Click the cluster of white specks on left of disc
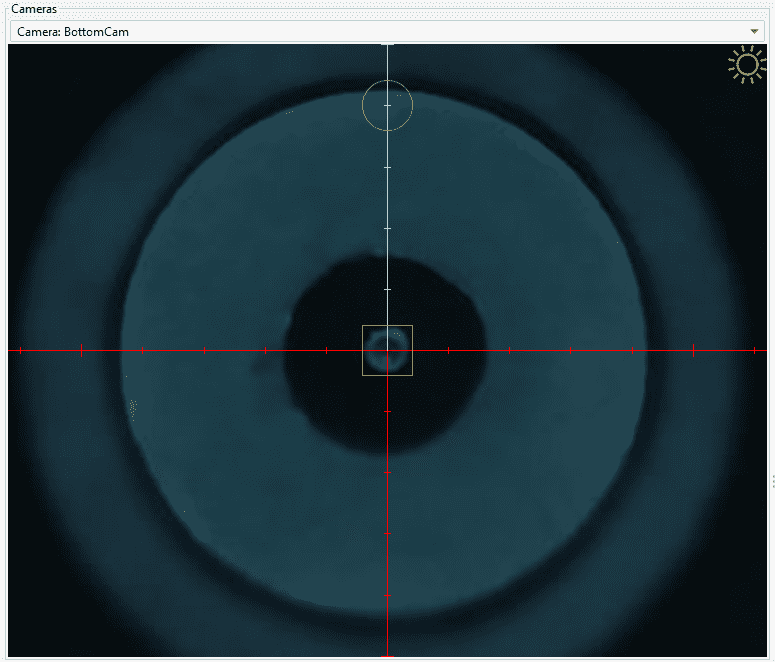Screen dimensions: 775x662 133,406
